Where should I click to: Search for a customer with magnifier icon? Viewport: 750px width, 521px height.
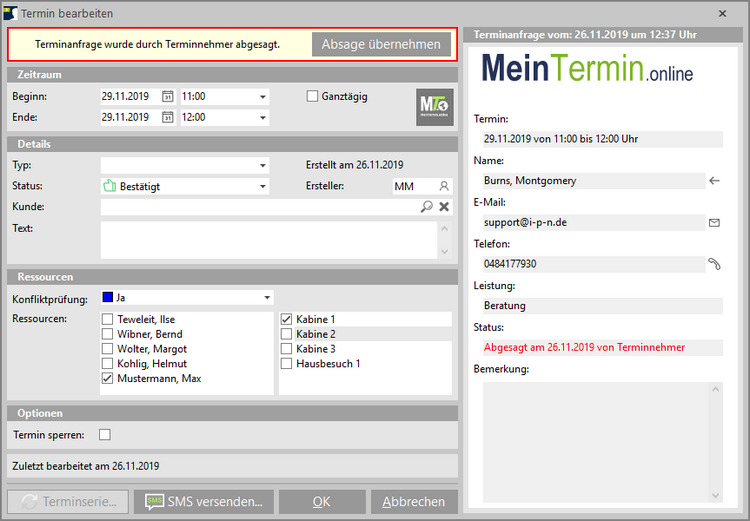(x=427, y=207)
